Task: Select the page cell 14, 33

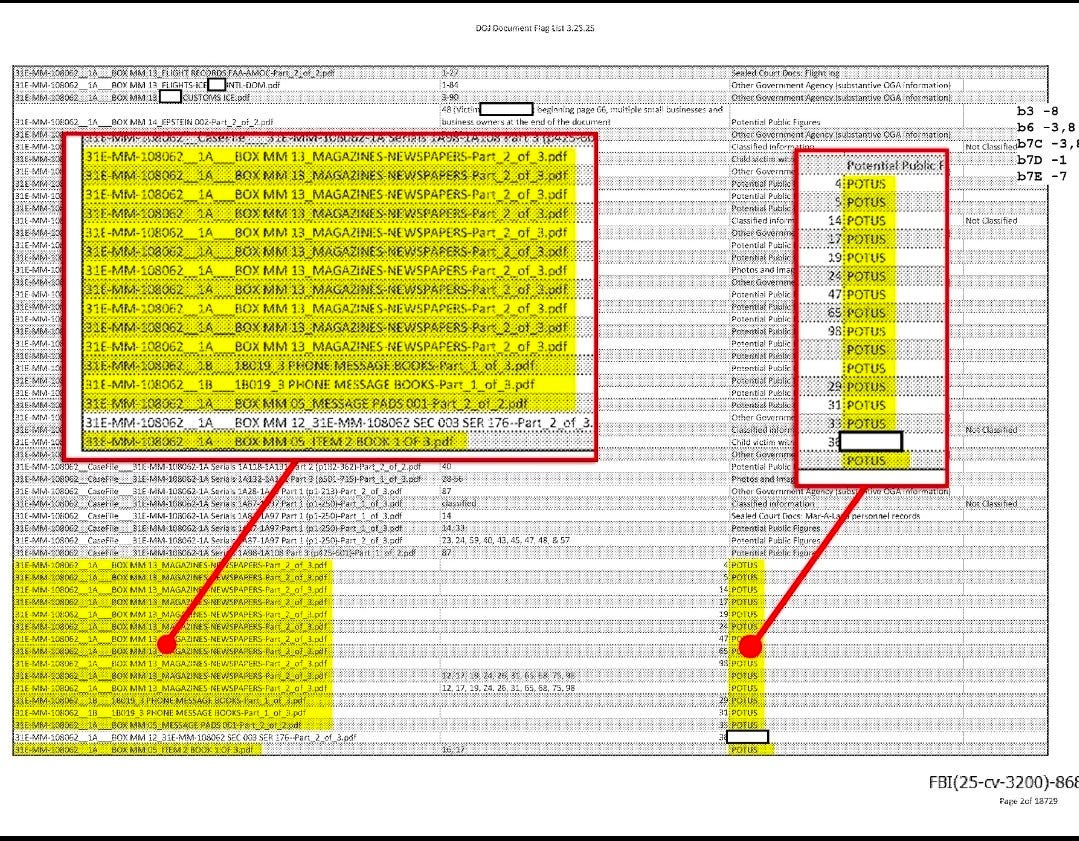Action: pyautogui.click(x=453, y=529)
